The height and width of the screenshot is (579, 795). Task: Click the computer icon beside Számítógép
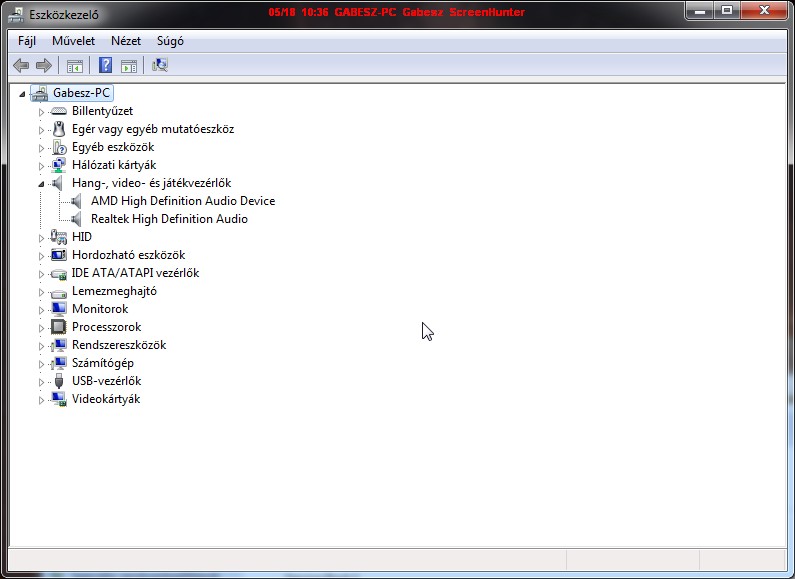tap(58, 363)
